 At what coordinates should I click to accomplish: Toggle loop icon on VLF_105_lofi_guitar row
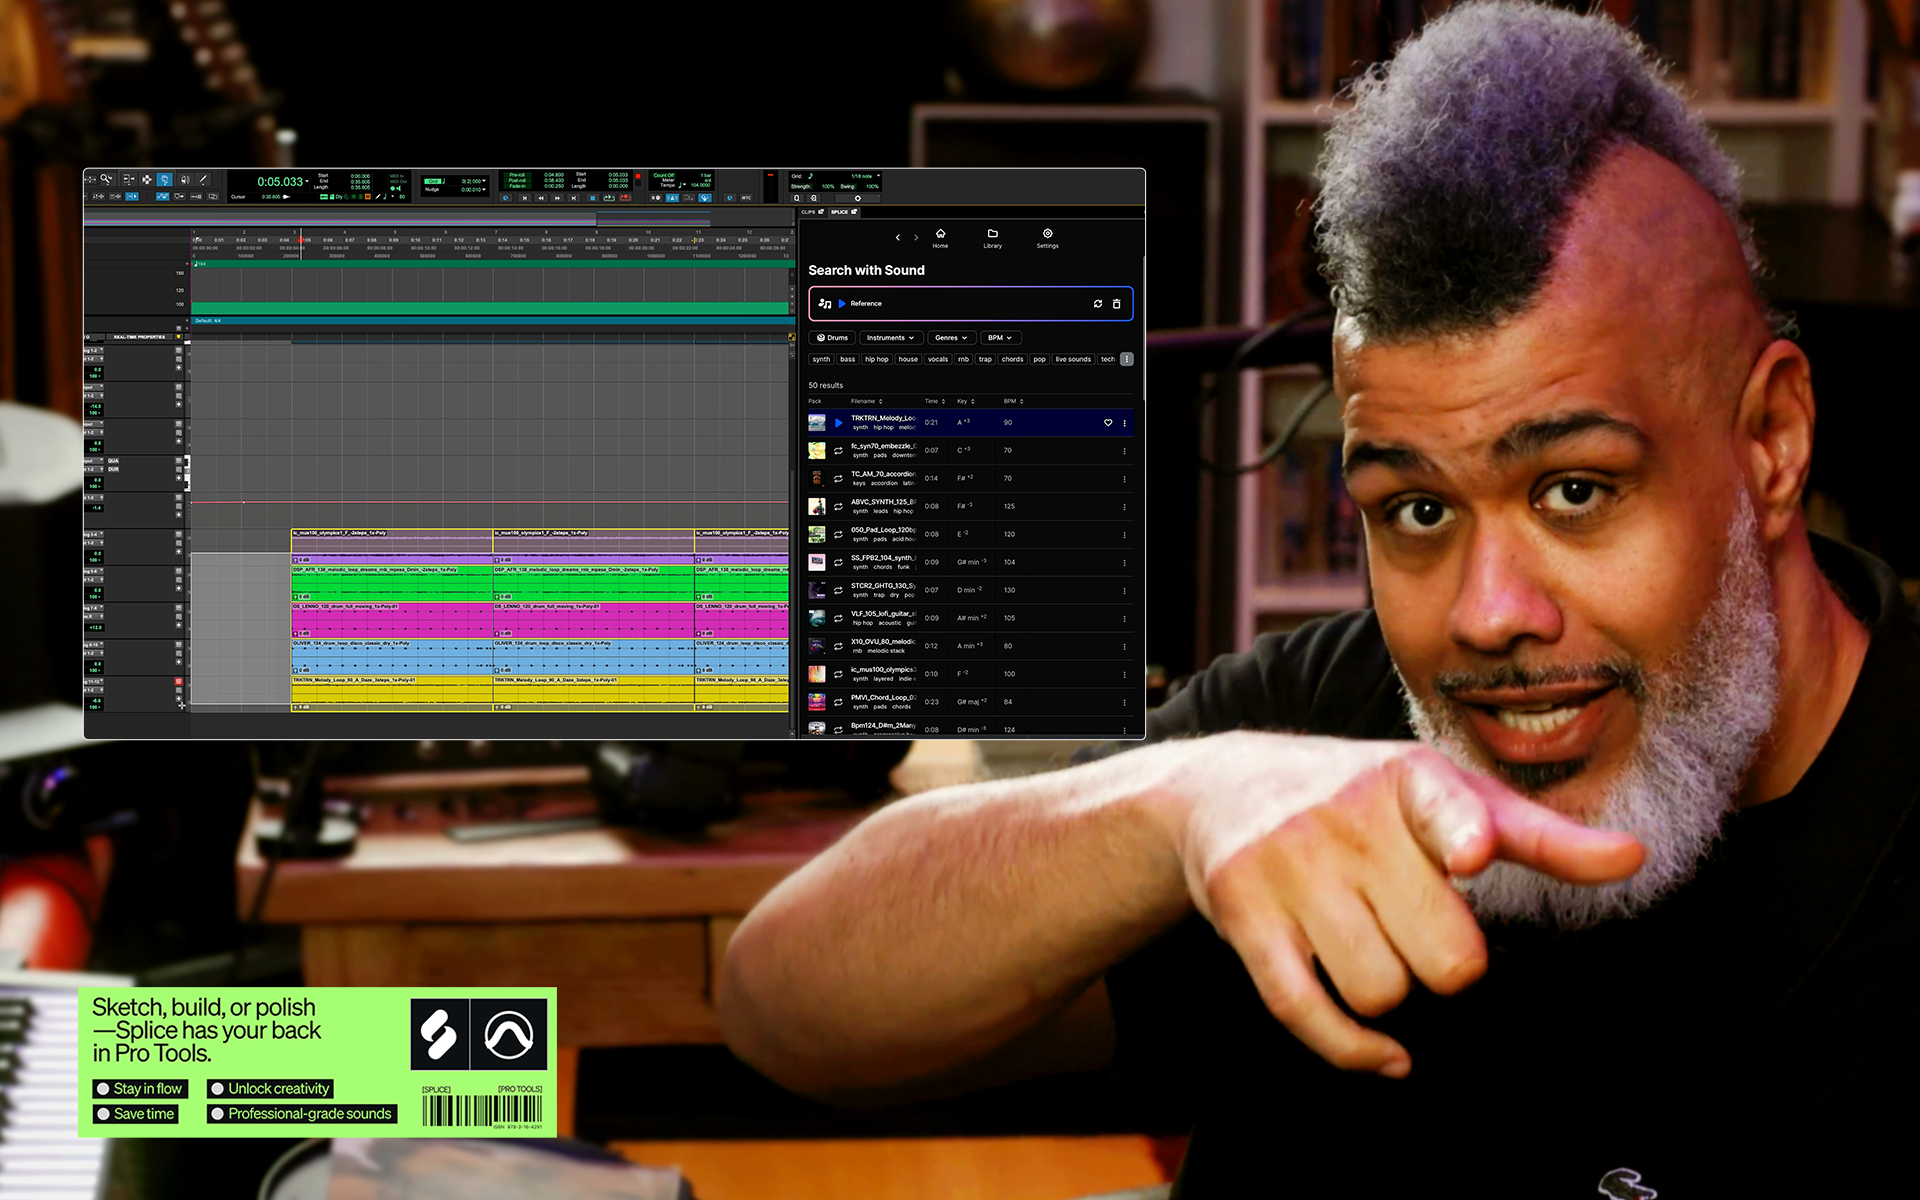[839, 619]
